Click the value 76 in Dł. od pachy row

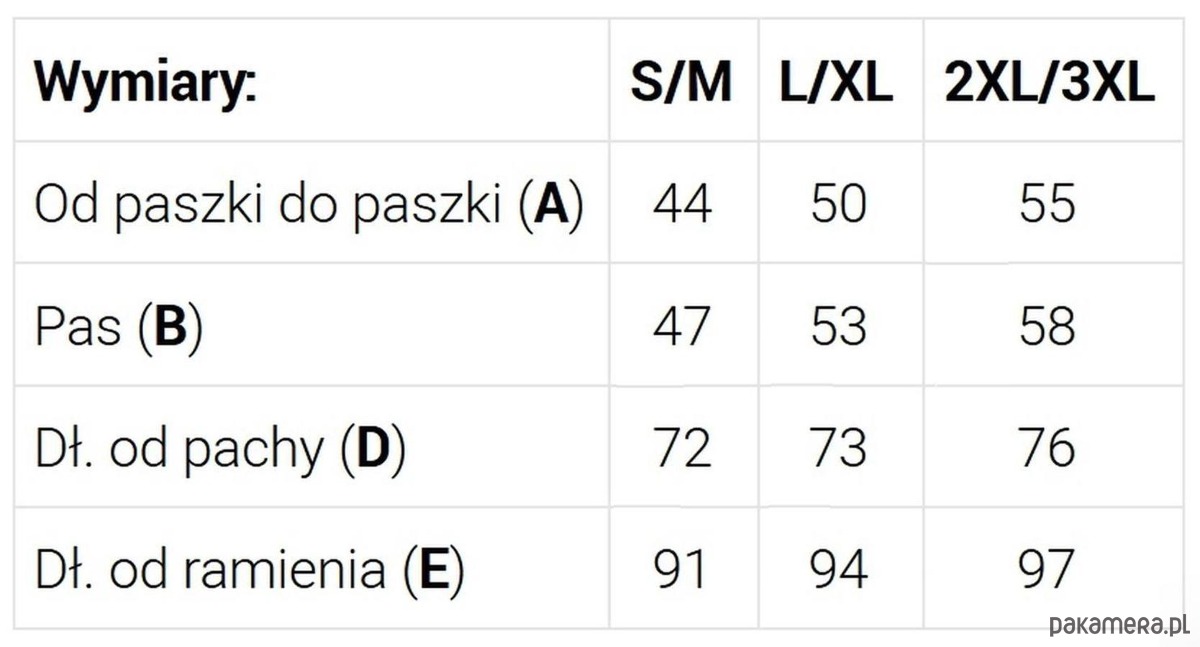click(x=1048, y=448)
